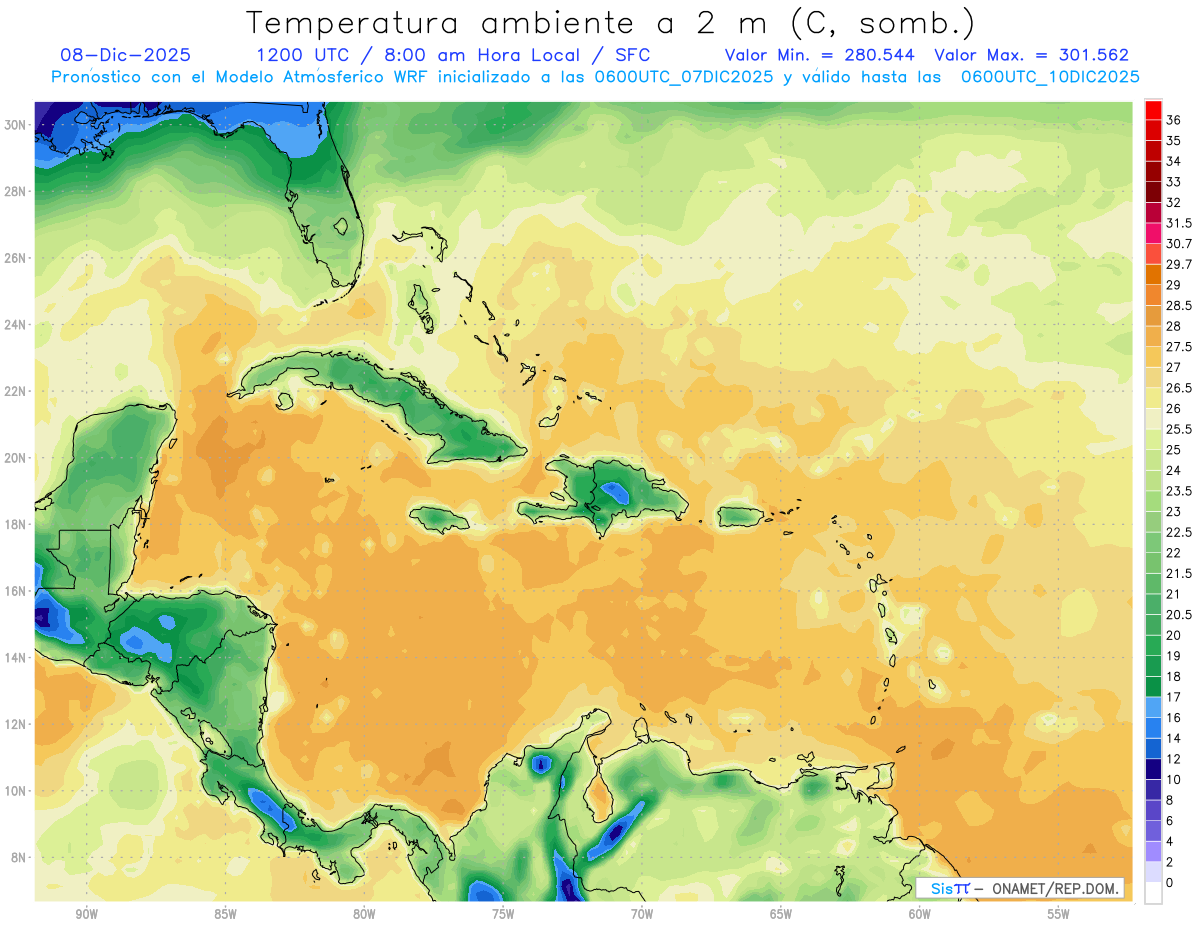Click the legend value "25.5"
The height and width of the screenshot is (927, 1200).
coord(1179,429)
